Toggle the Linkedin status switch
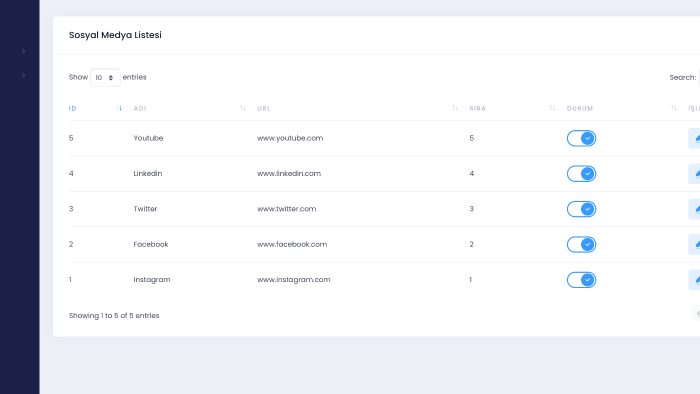The height and width of the screenshot is (394, 700). click(x=581, y=174)
